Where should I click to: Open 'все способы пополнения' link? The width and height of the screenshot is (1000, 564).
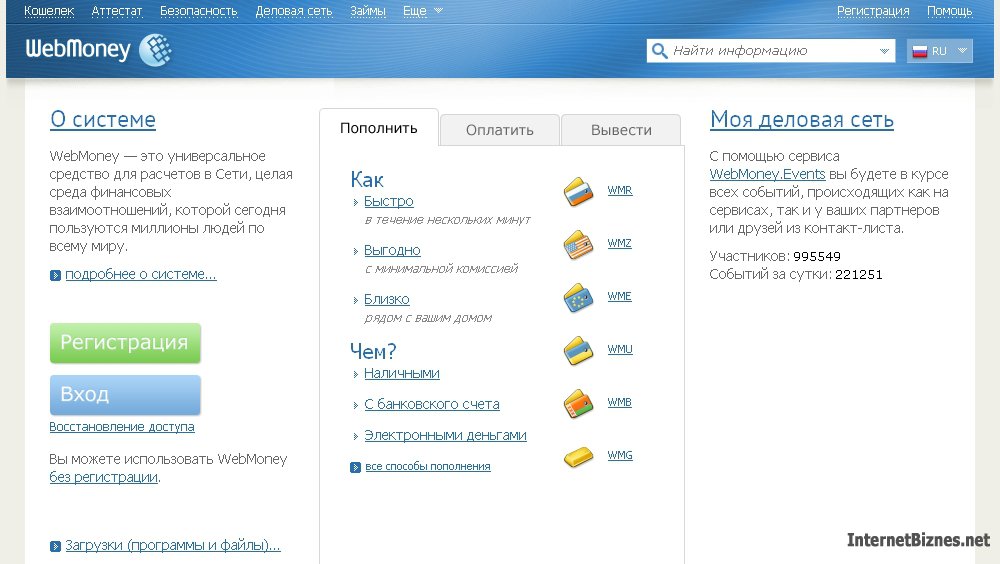click(x=428, y=466)
